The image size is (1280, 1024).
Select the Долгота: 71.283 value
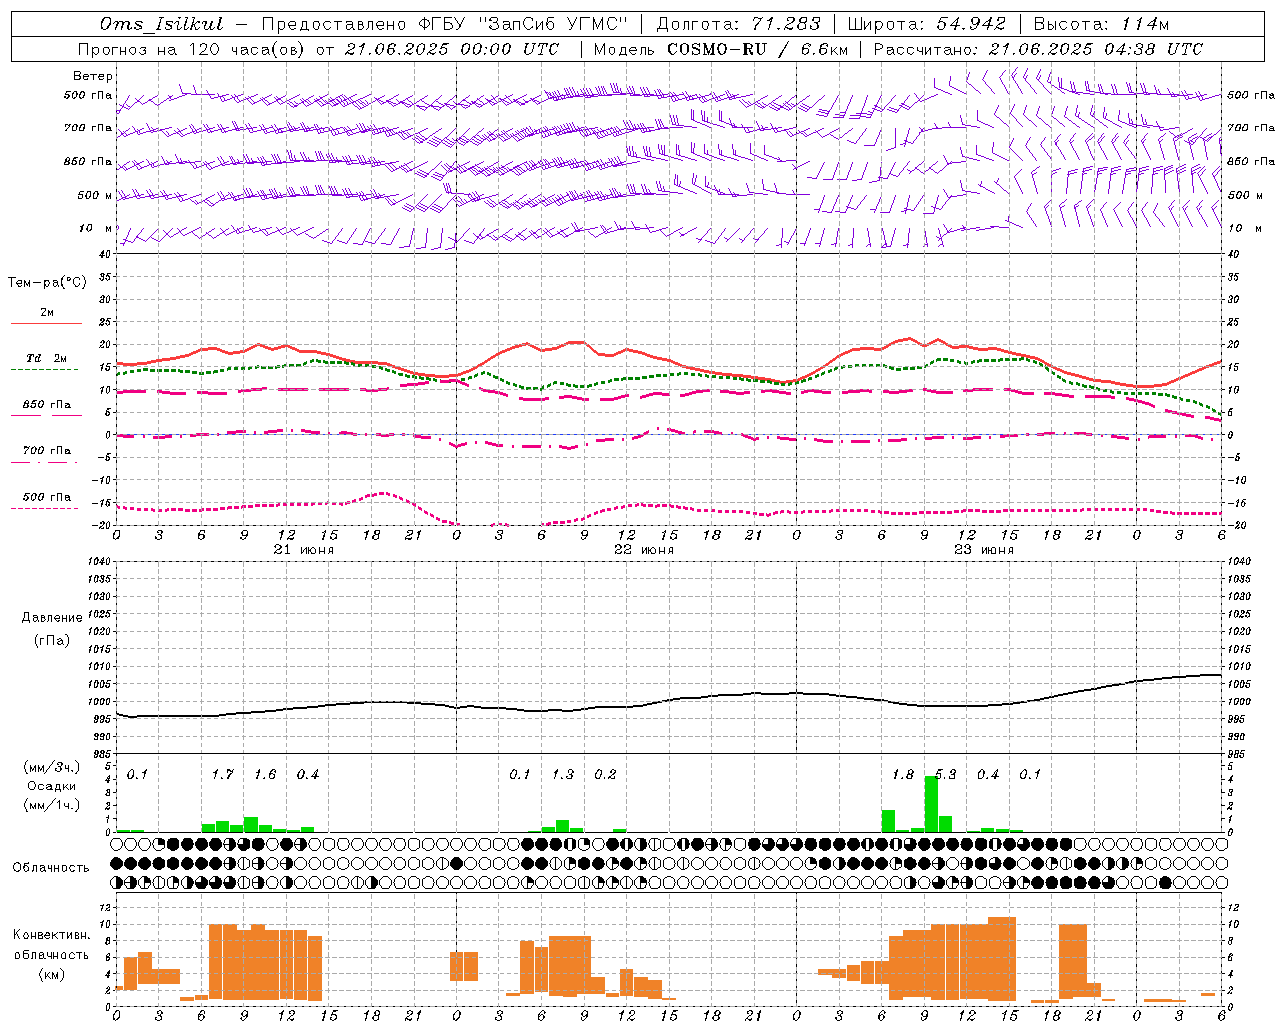pyautogui.click(x=738, y=24)
